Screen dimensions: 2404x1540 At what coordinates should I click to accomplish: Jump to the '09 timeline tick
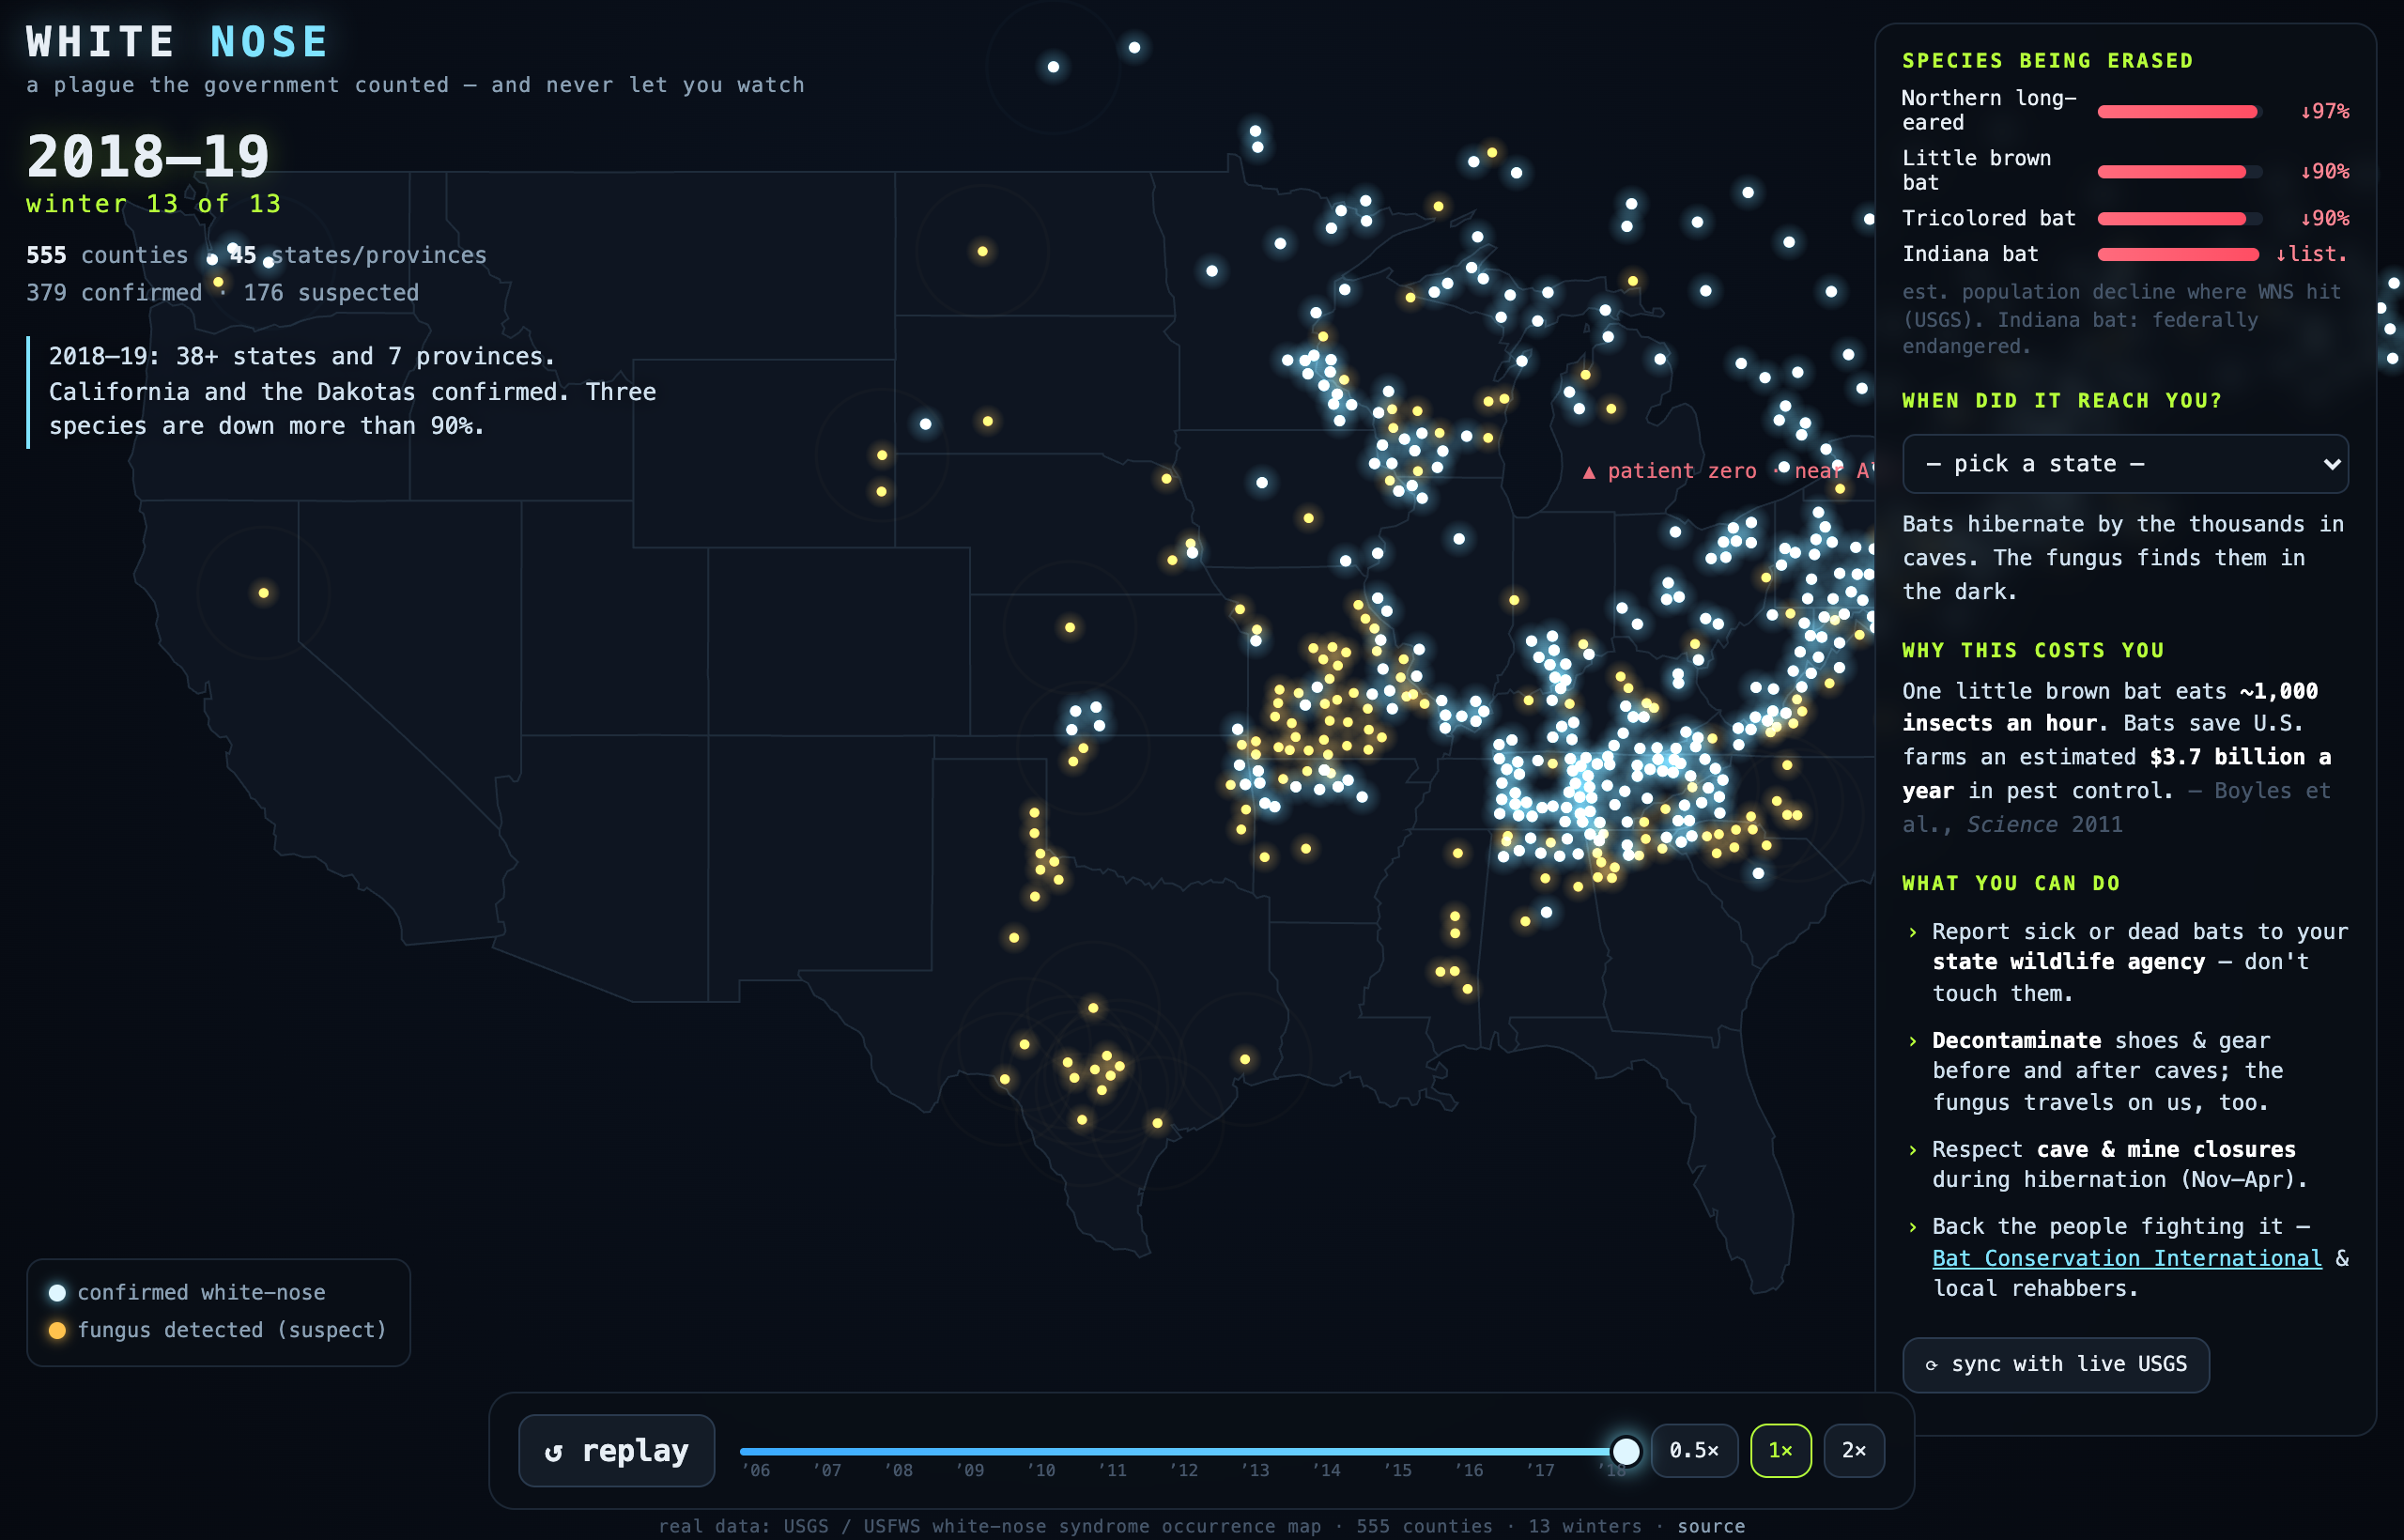pos(969,1470)
